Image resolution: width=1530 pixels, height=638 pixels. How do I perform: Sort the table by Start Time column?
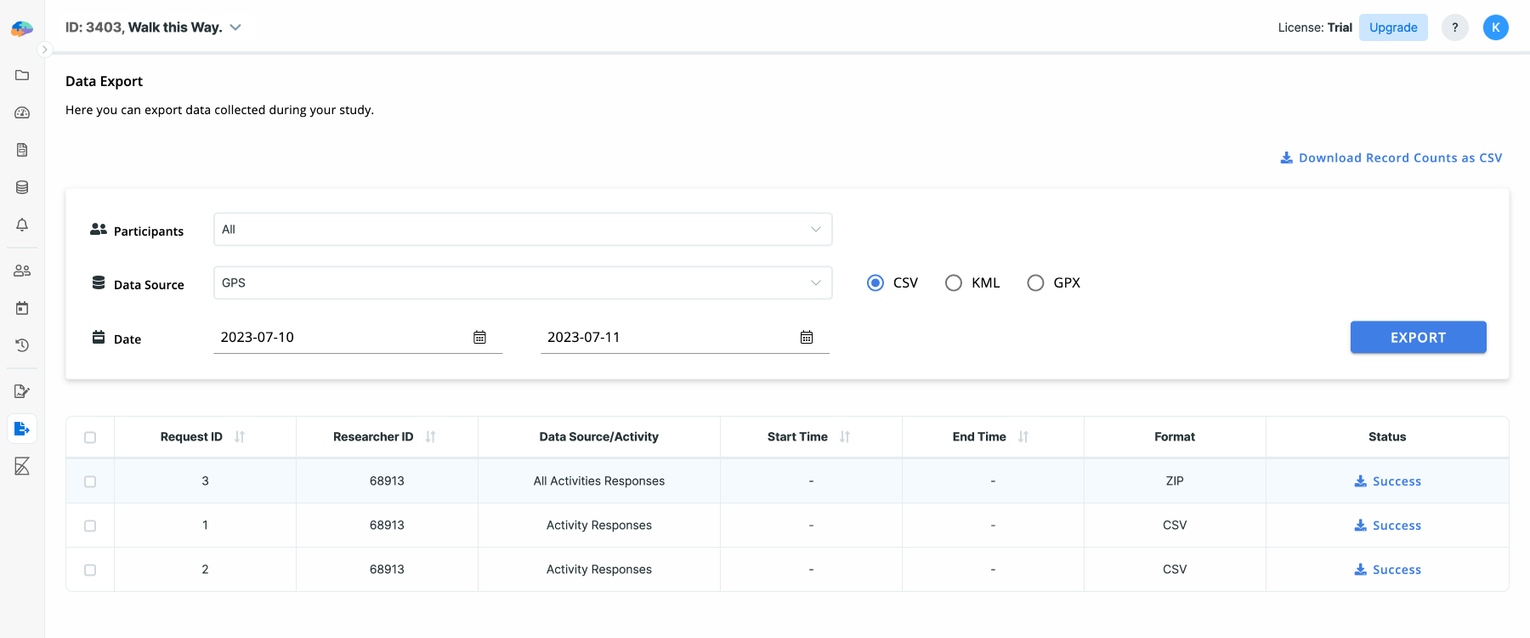click(x=845, y=436)
